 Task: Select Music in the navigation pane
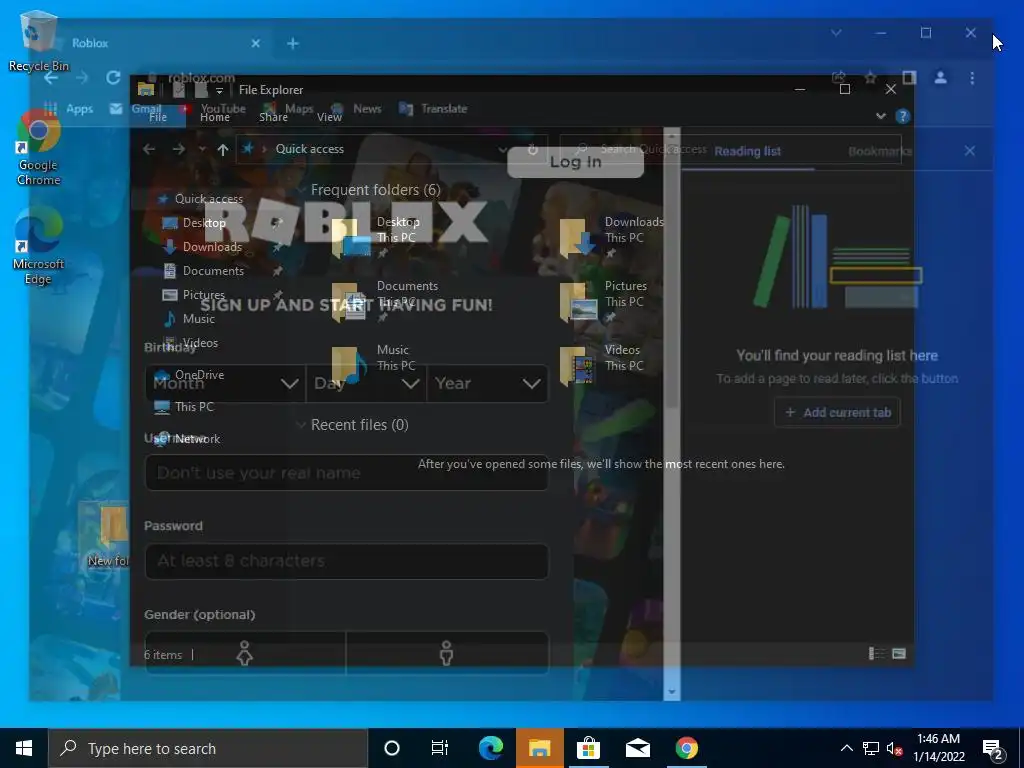198,319
